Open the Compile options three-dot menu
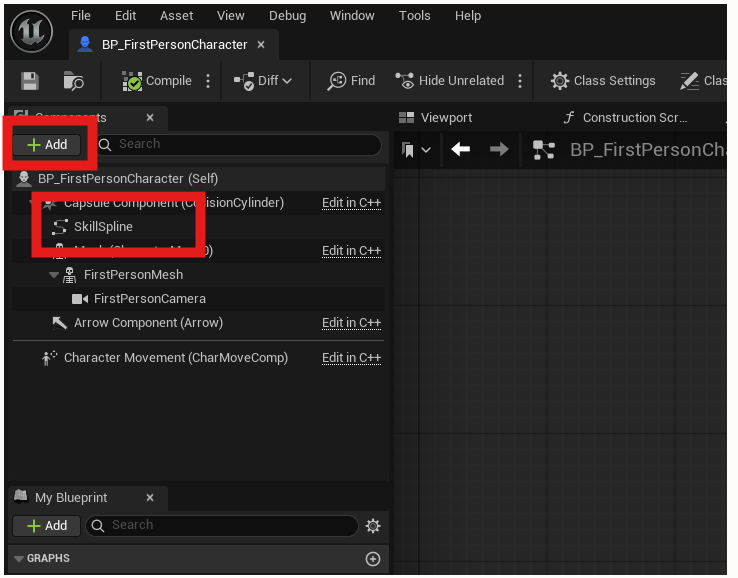 tap(208, 81)
